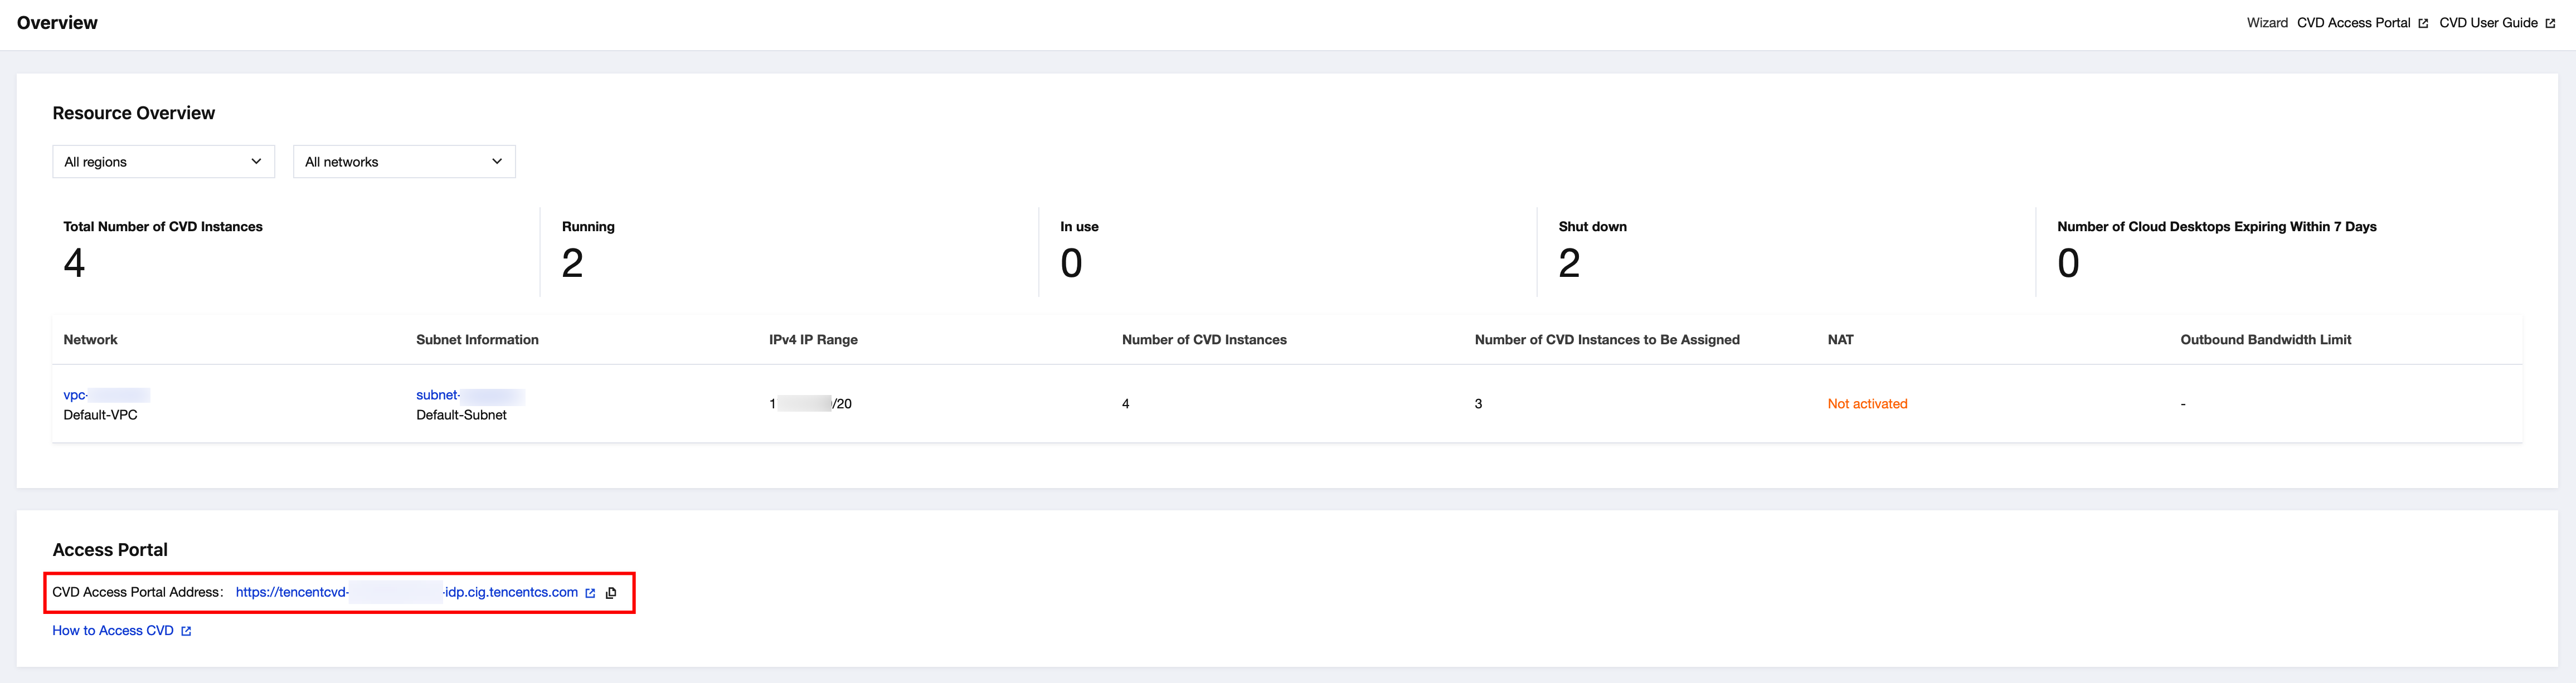
Task: Open the CVD User Guide text link
Action: pos(2488,23)
